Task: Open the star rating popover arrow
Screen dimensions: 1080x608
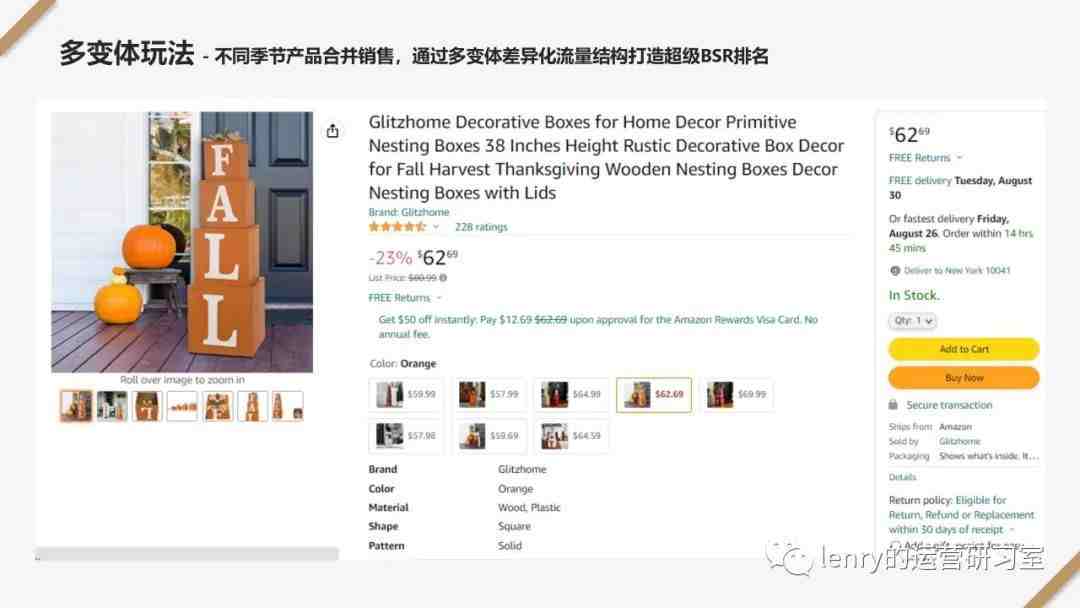Action: [x=435, y=227]
